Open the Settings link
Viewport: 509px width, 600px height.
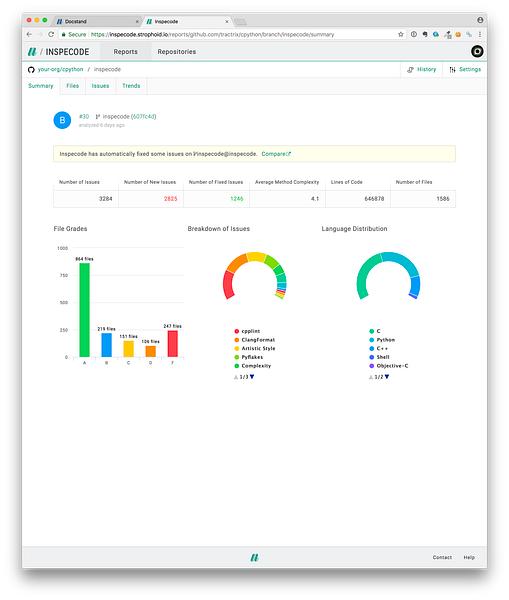point(470,69)
